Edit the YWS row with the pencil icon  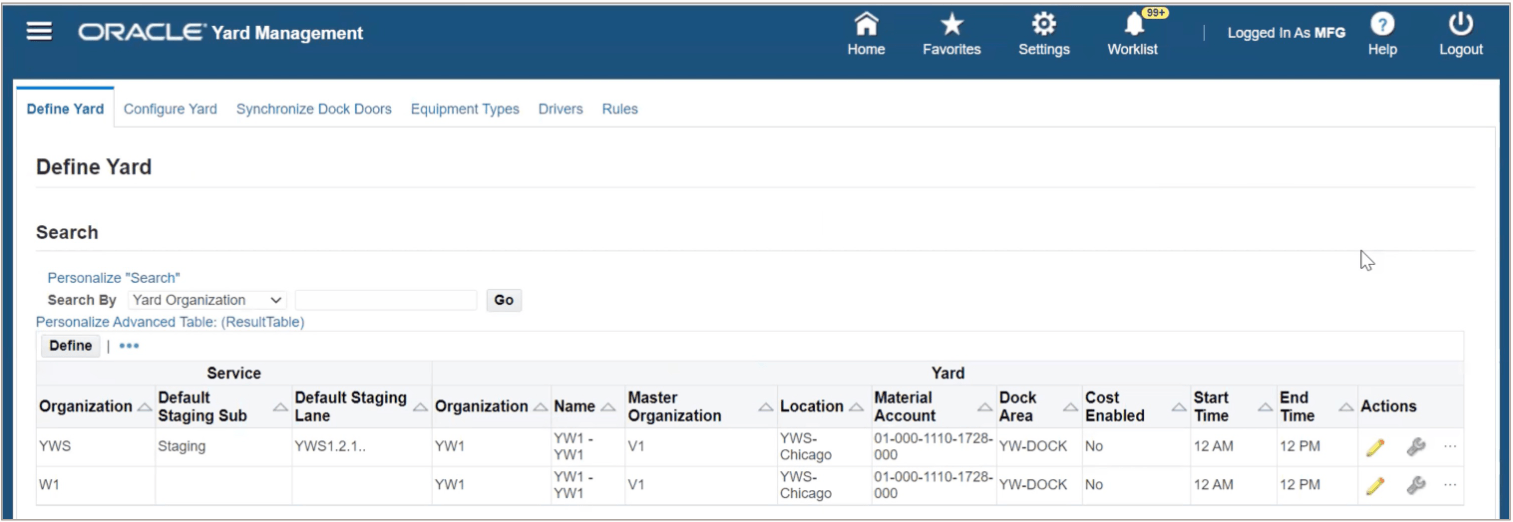(1375, 447)
